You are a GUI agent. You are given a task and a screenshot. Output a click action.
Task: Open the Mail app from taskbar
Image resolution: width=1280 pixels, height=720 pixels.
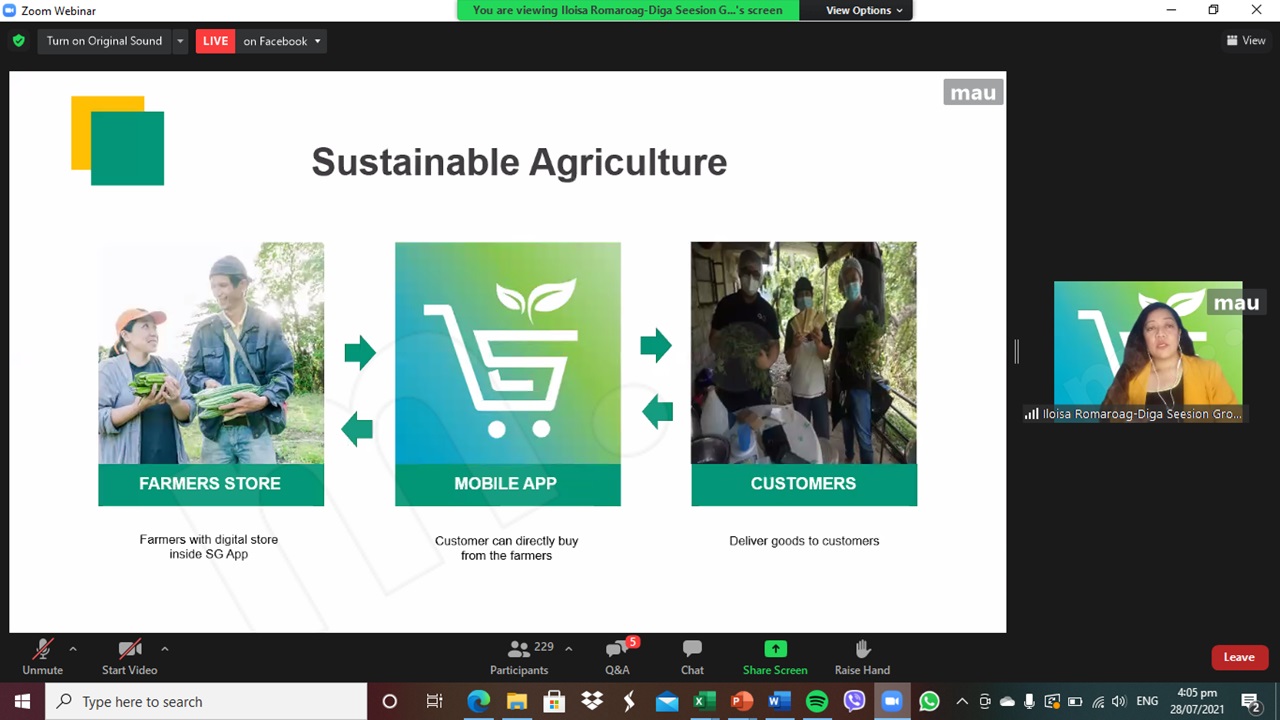click(667, 701)
